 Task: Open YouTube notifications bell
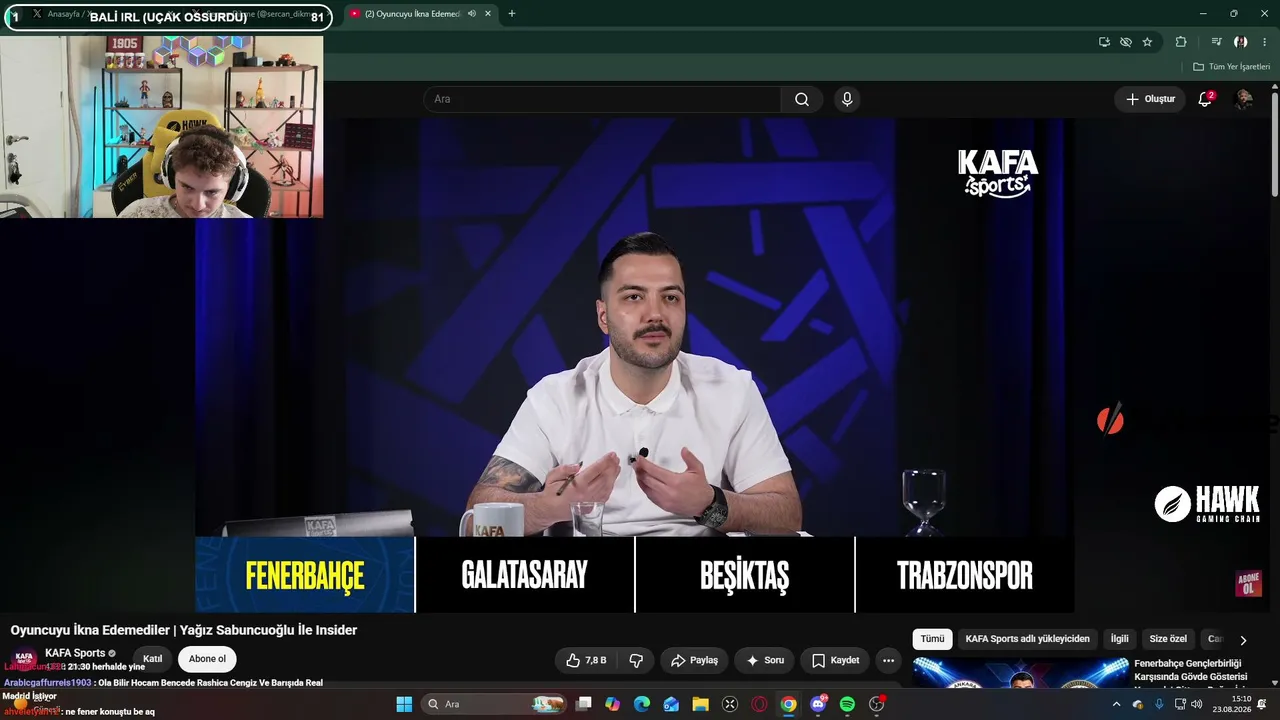(x=1205, y=99)
